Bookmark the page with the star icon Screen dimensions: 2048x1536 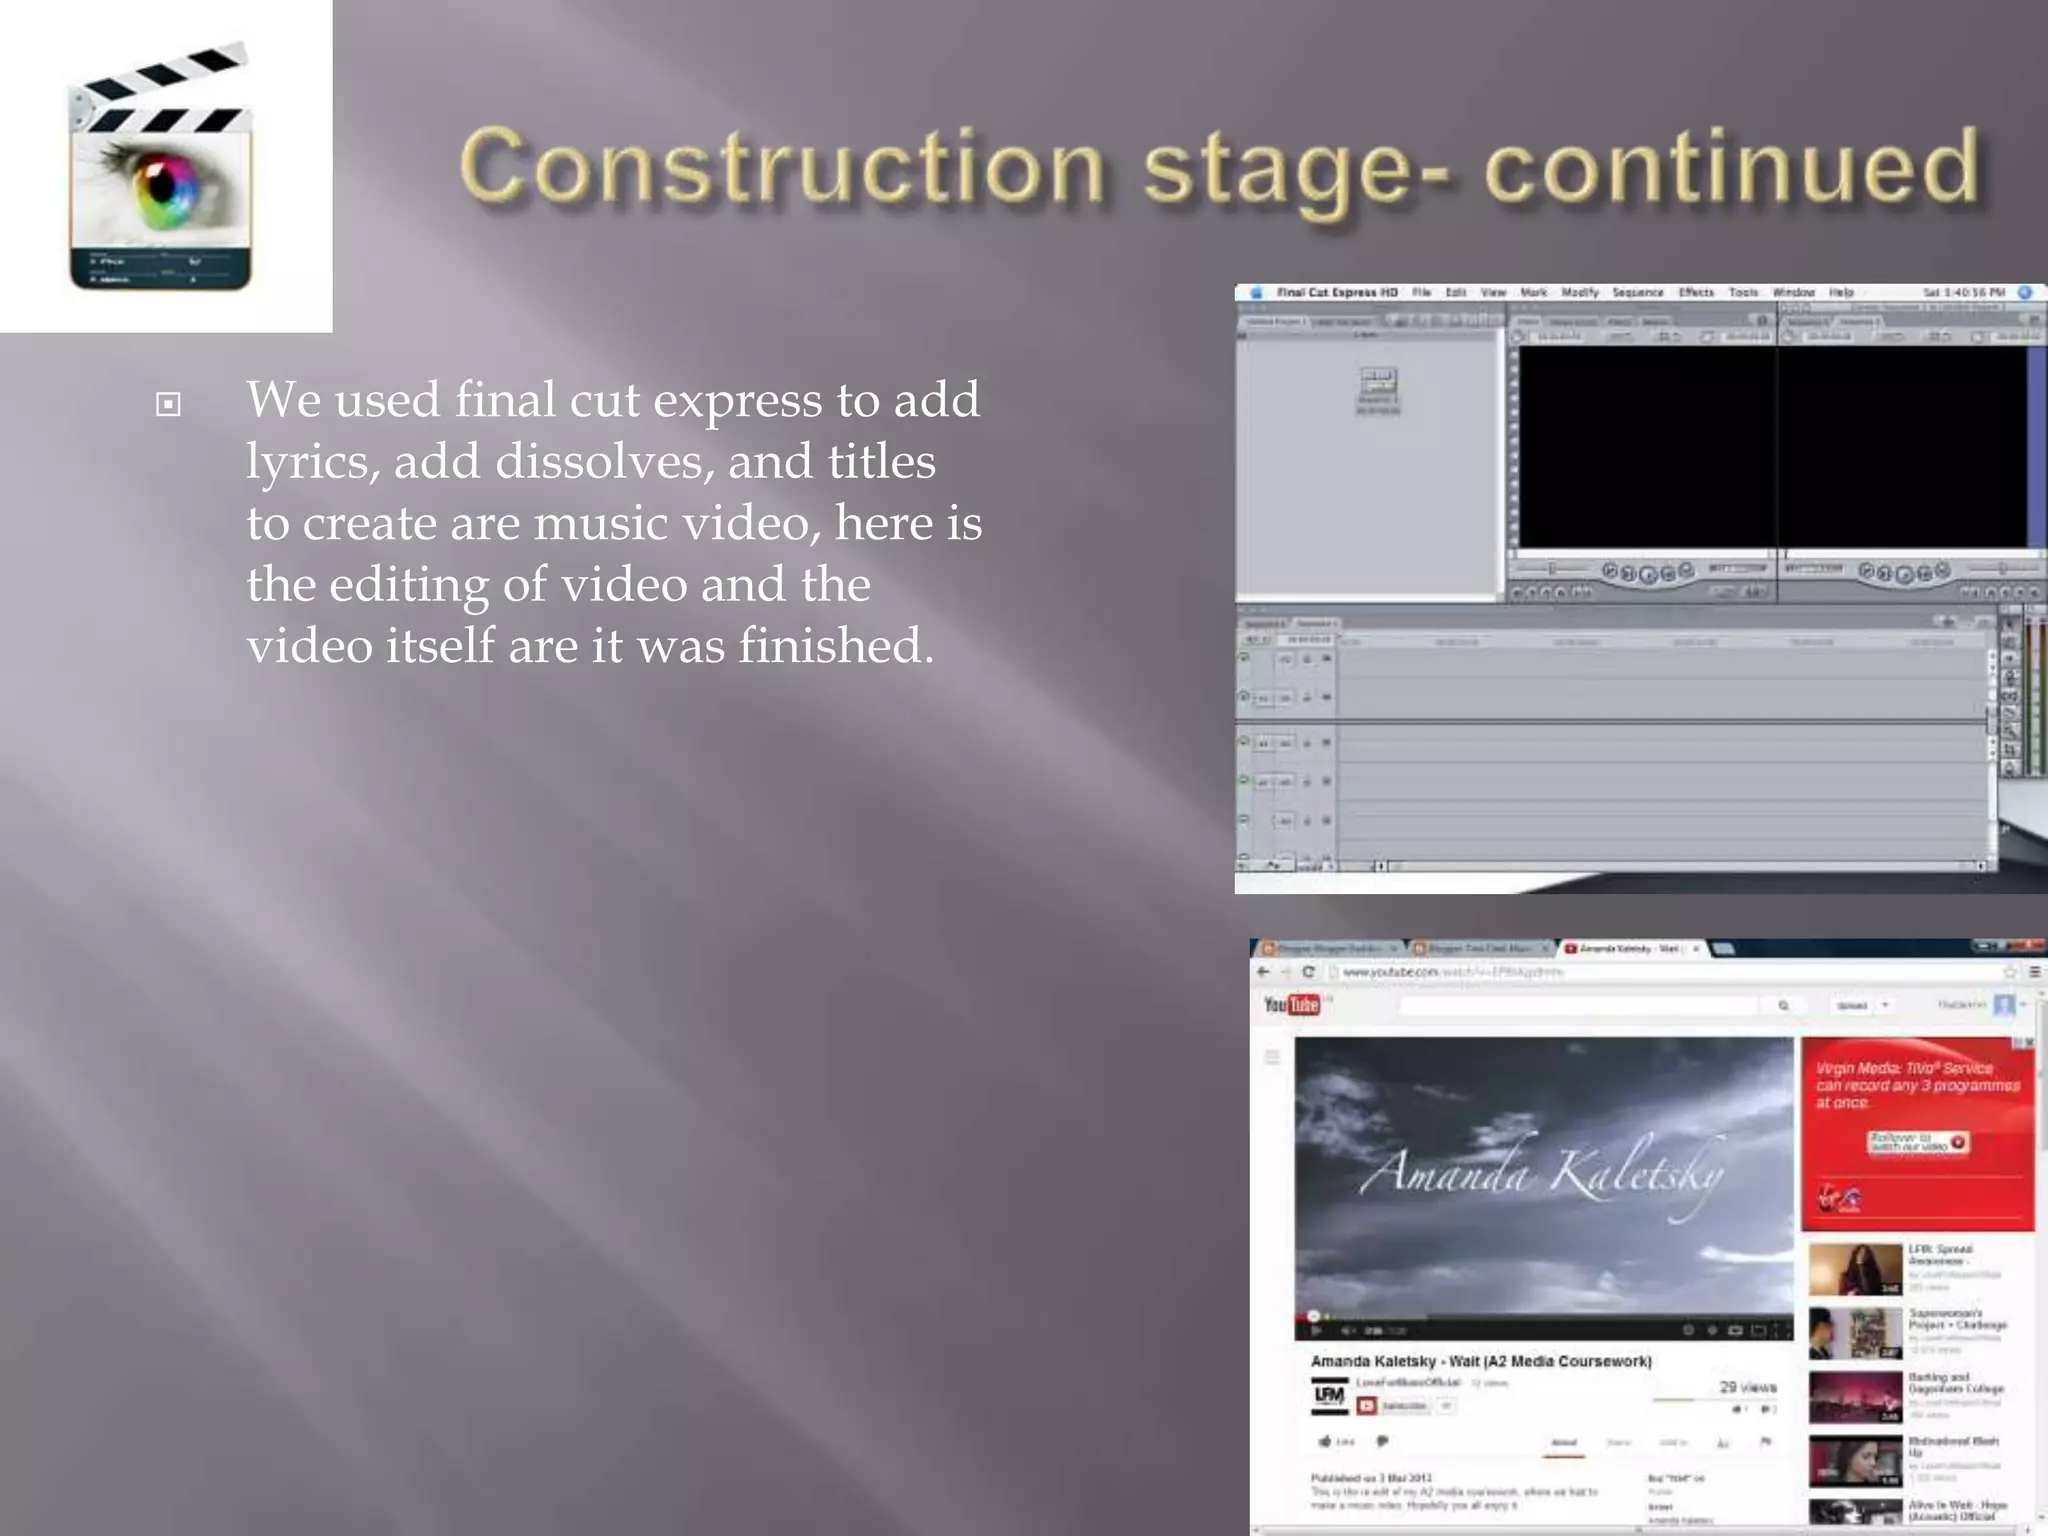pos(2010,972)
